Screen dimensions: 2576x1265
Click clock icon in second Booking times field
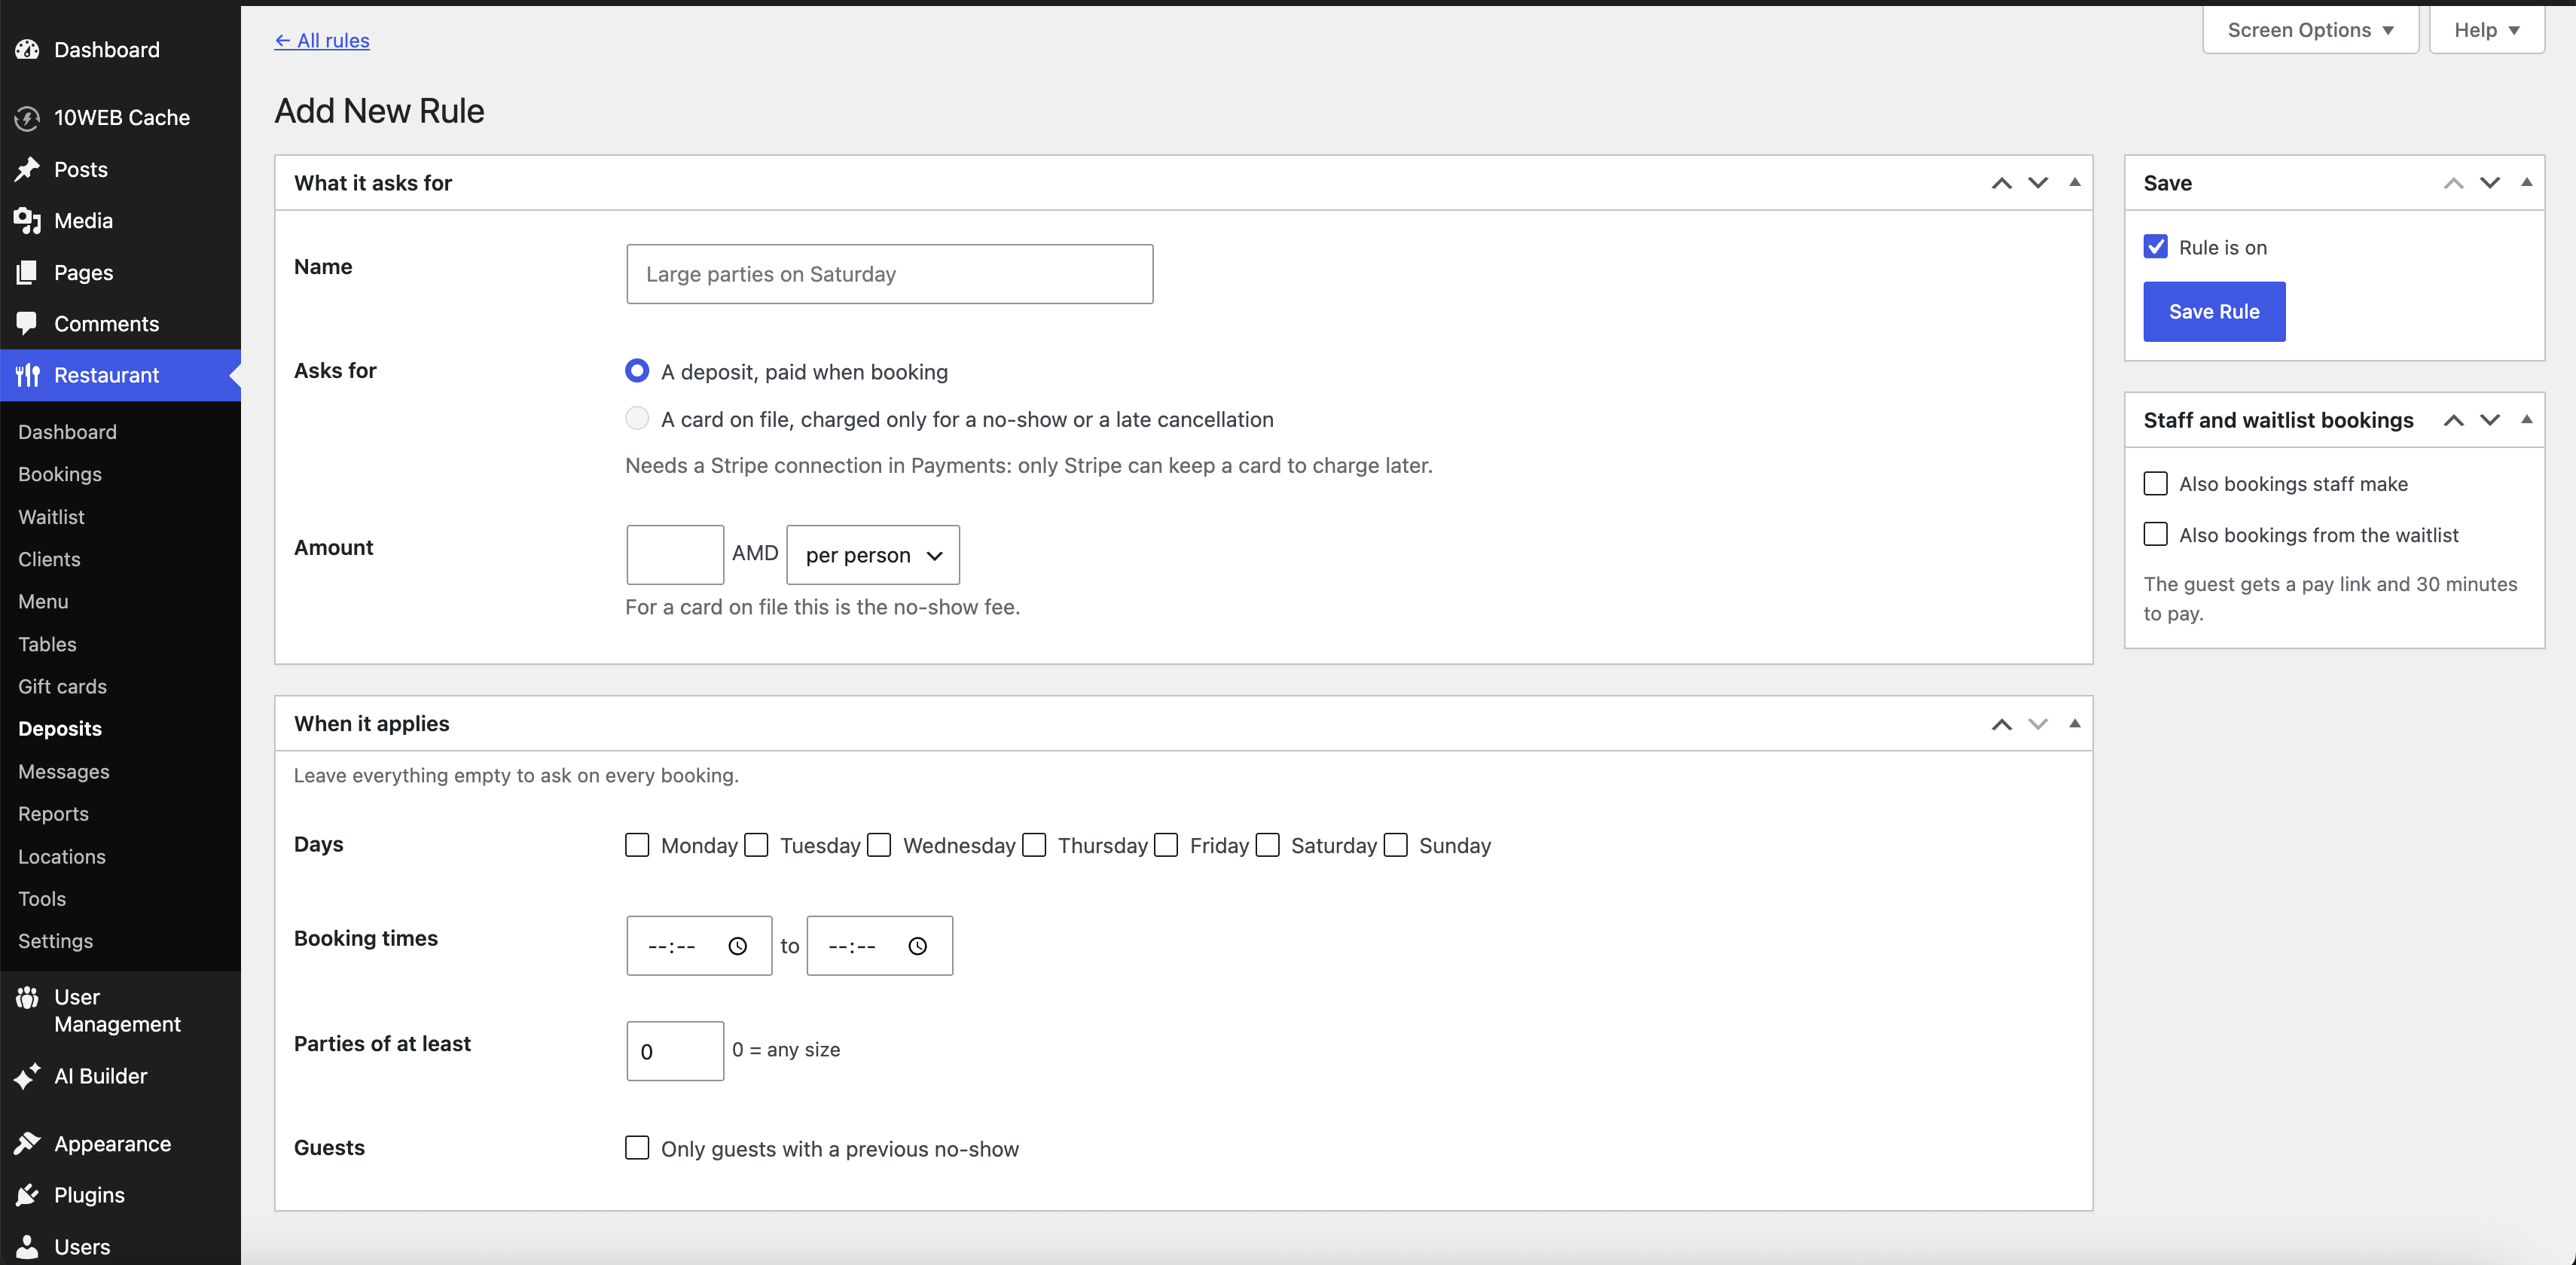pyautogui.click(x=918, y=946)
